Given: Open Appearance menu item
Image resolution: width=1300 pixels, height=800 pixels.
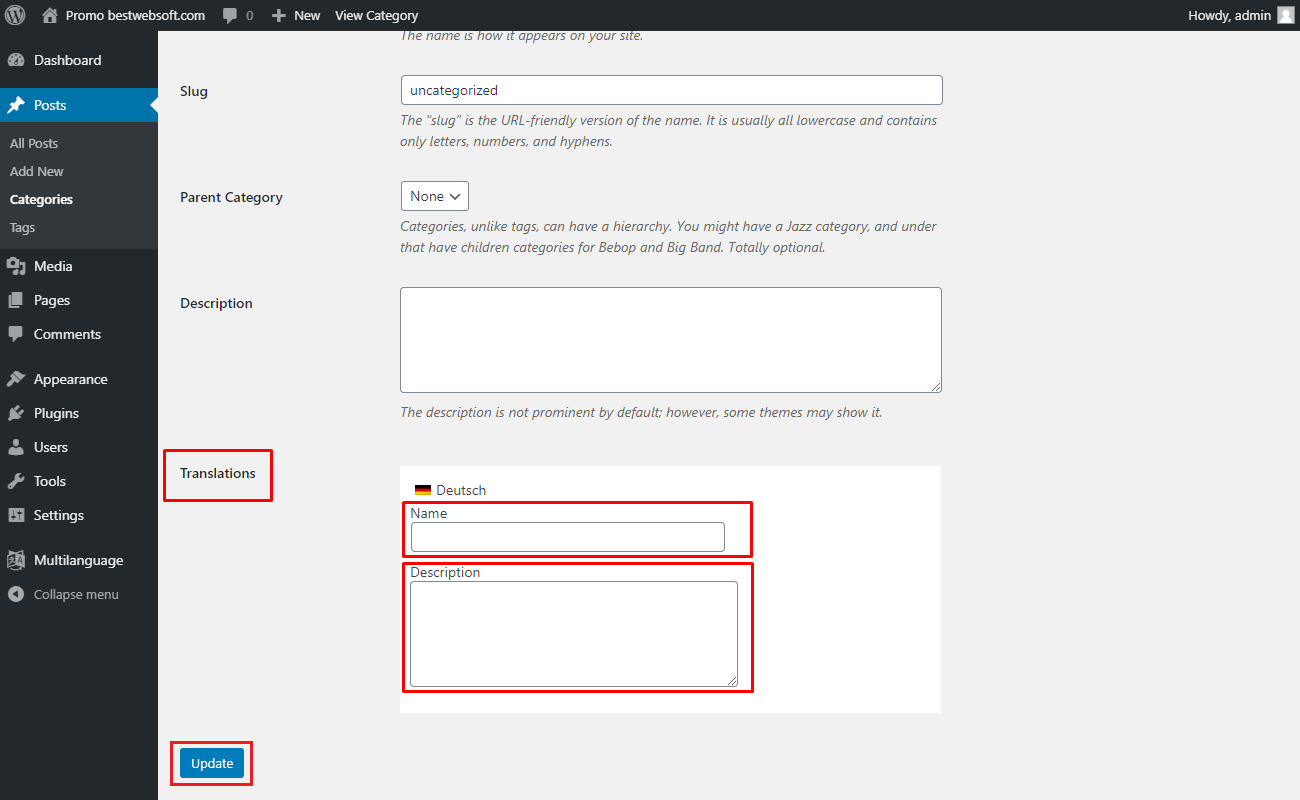Looking at the screenshot, I should [79, 379].
